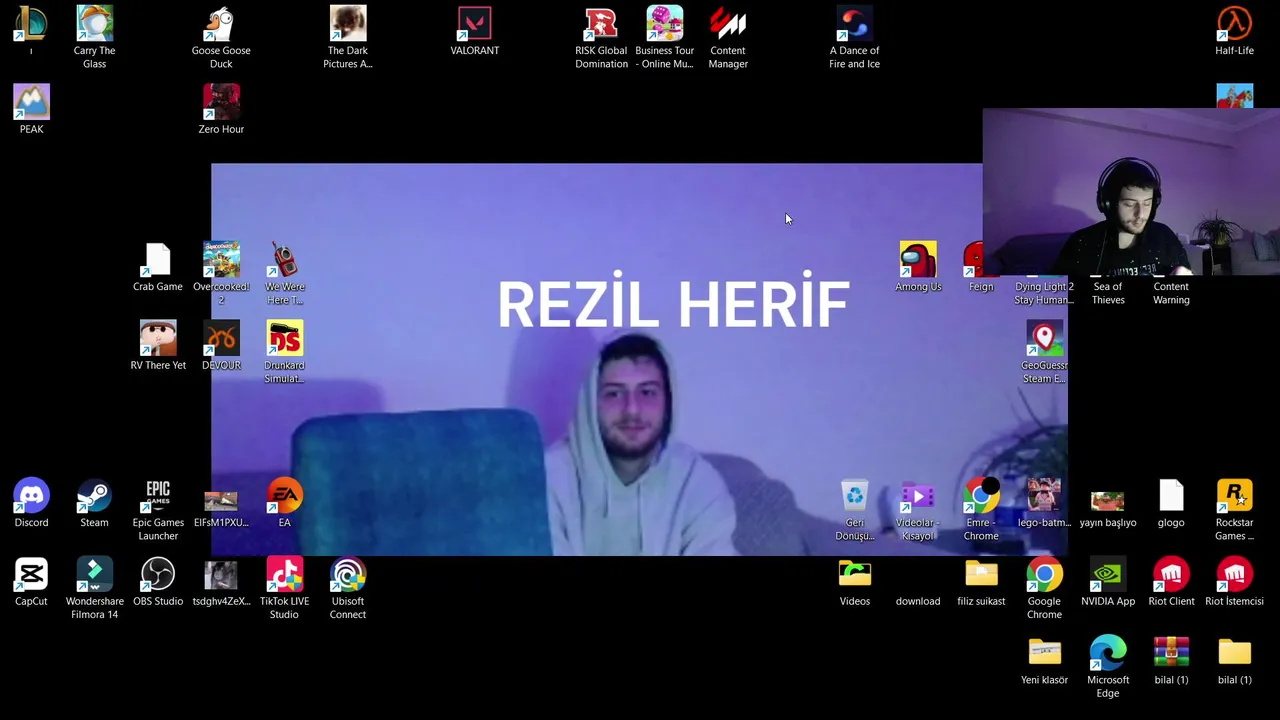Open CapCut video editor icon

click(31, 575)
